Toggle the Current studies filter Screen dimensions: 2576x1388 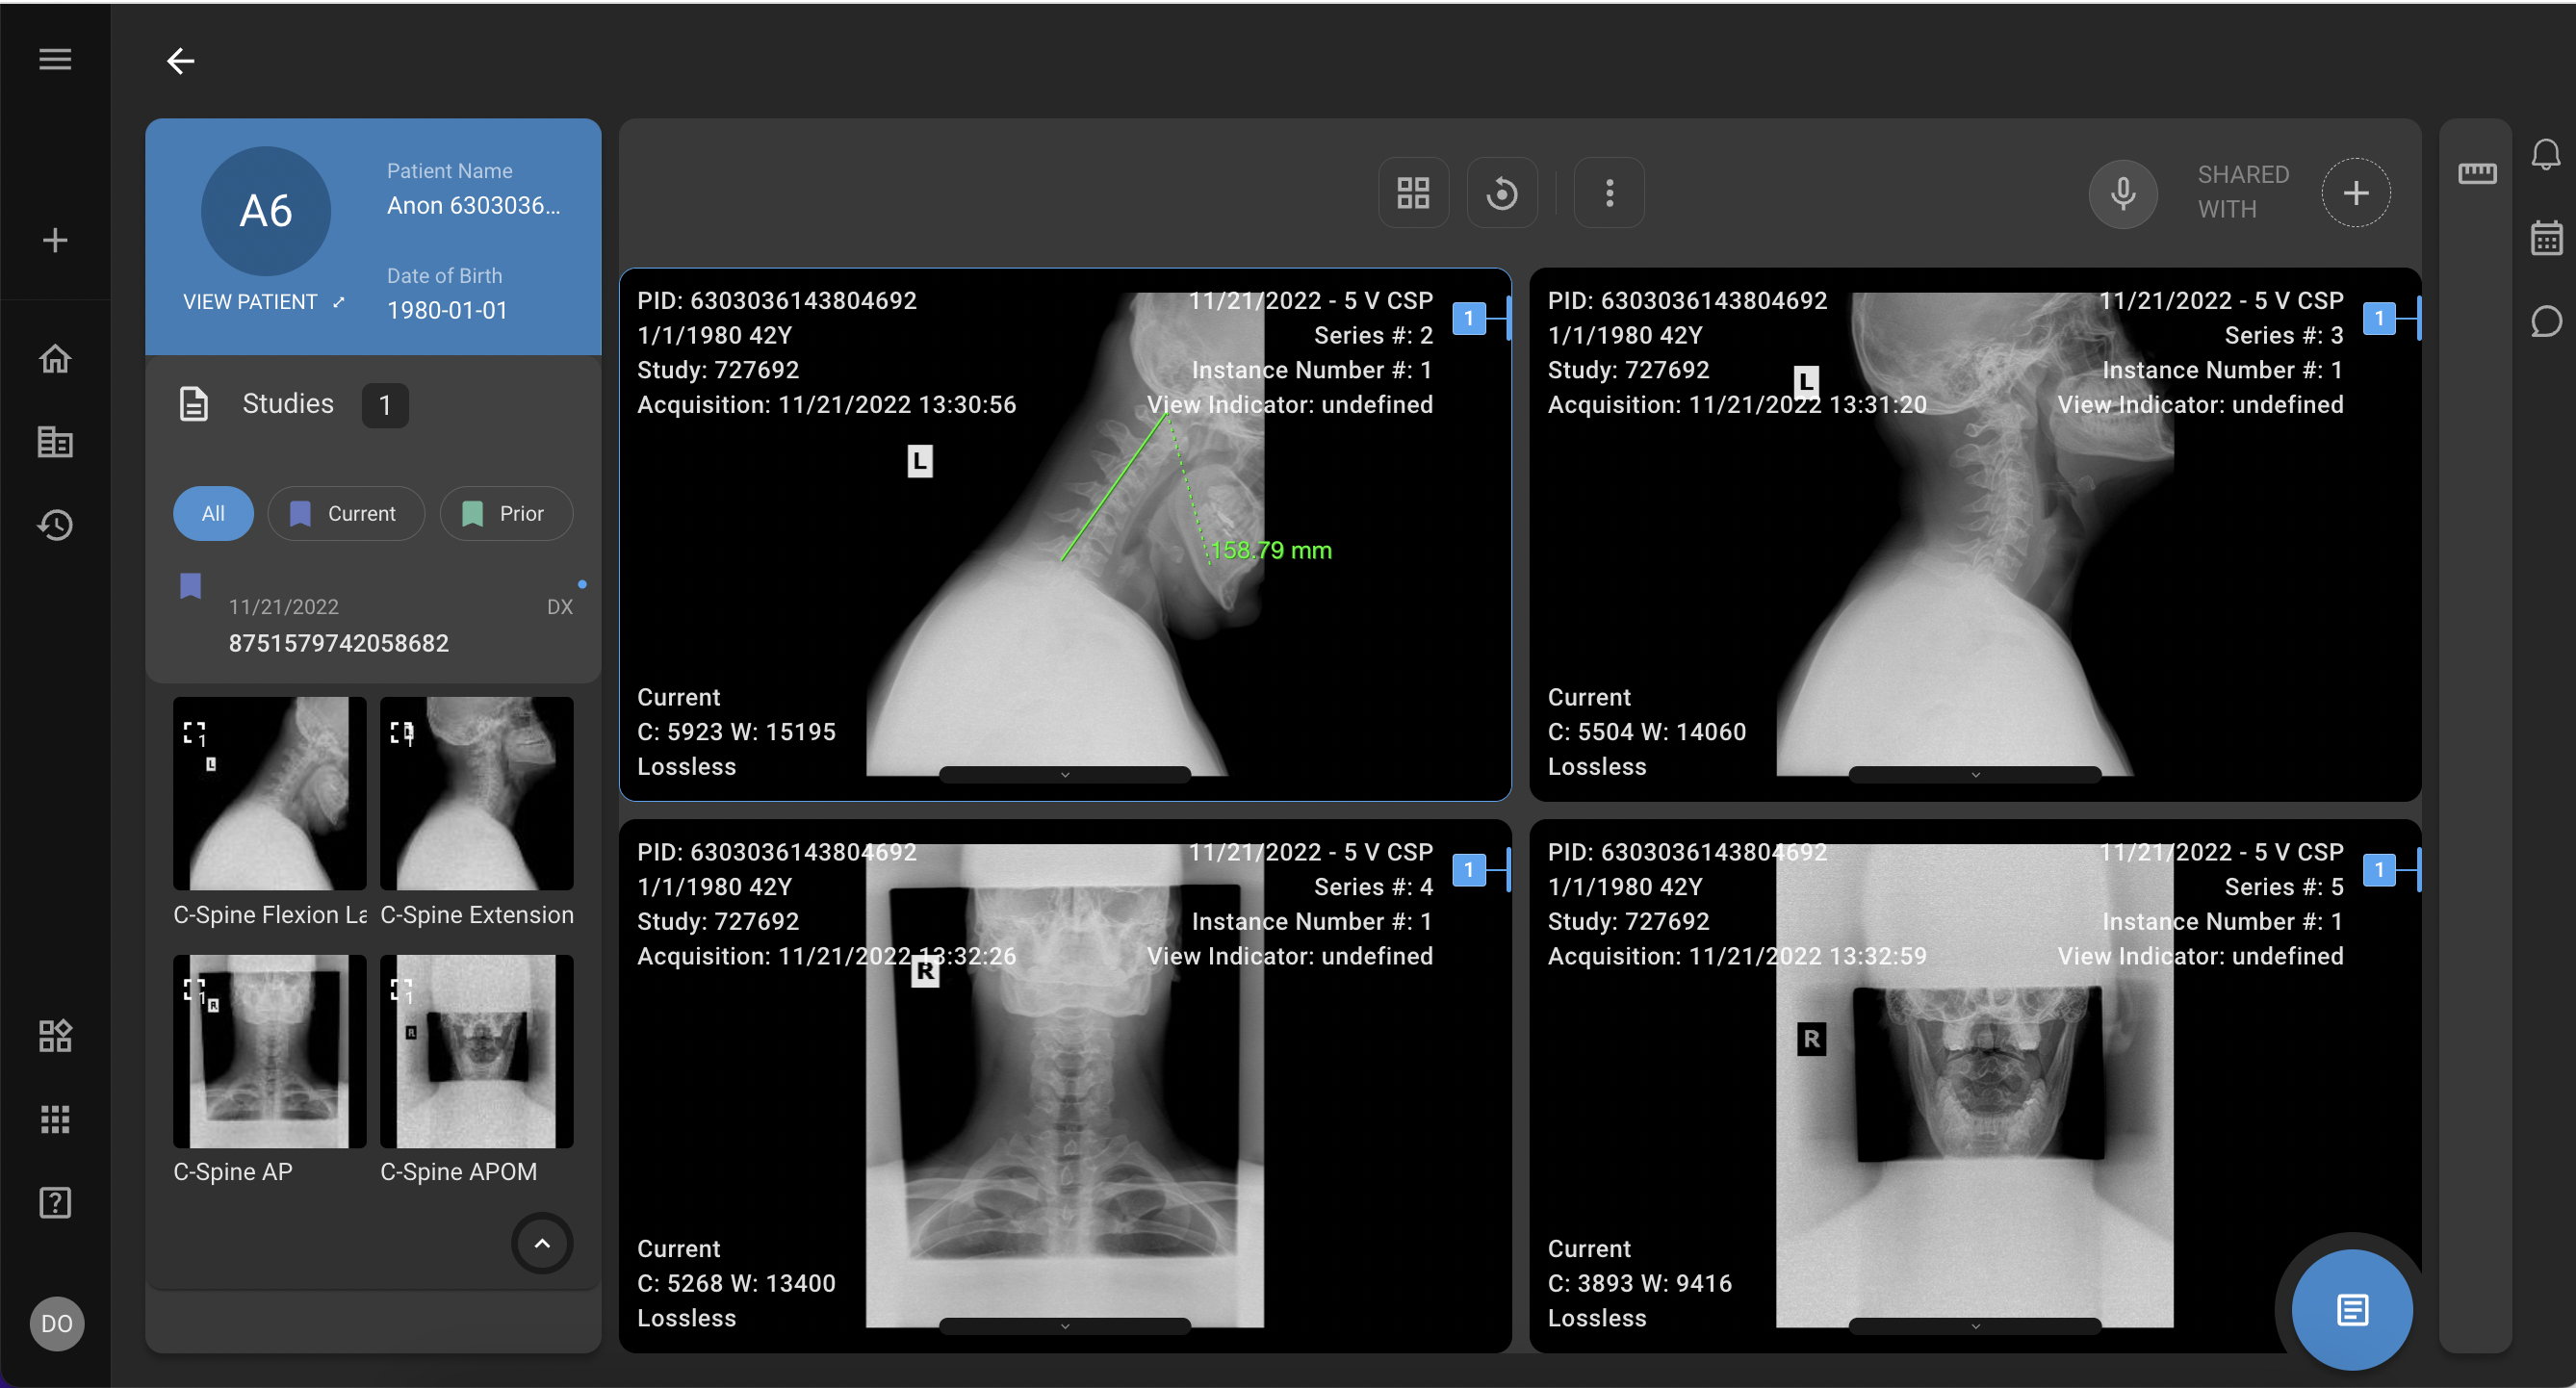point(346,513)
